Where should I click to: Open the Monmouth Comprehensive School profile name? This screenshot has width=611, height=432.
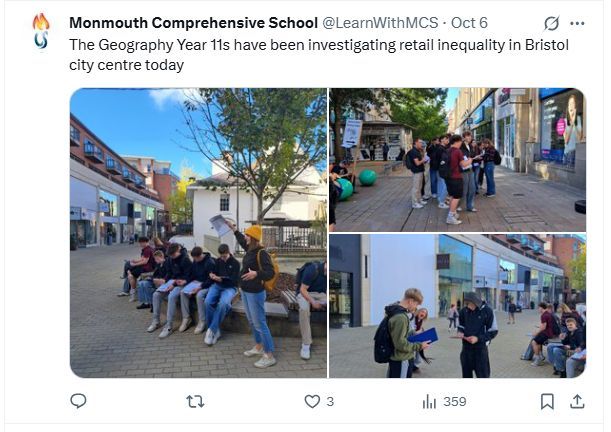click(x=193, y=23)
